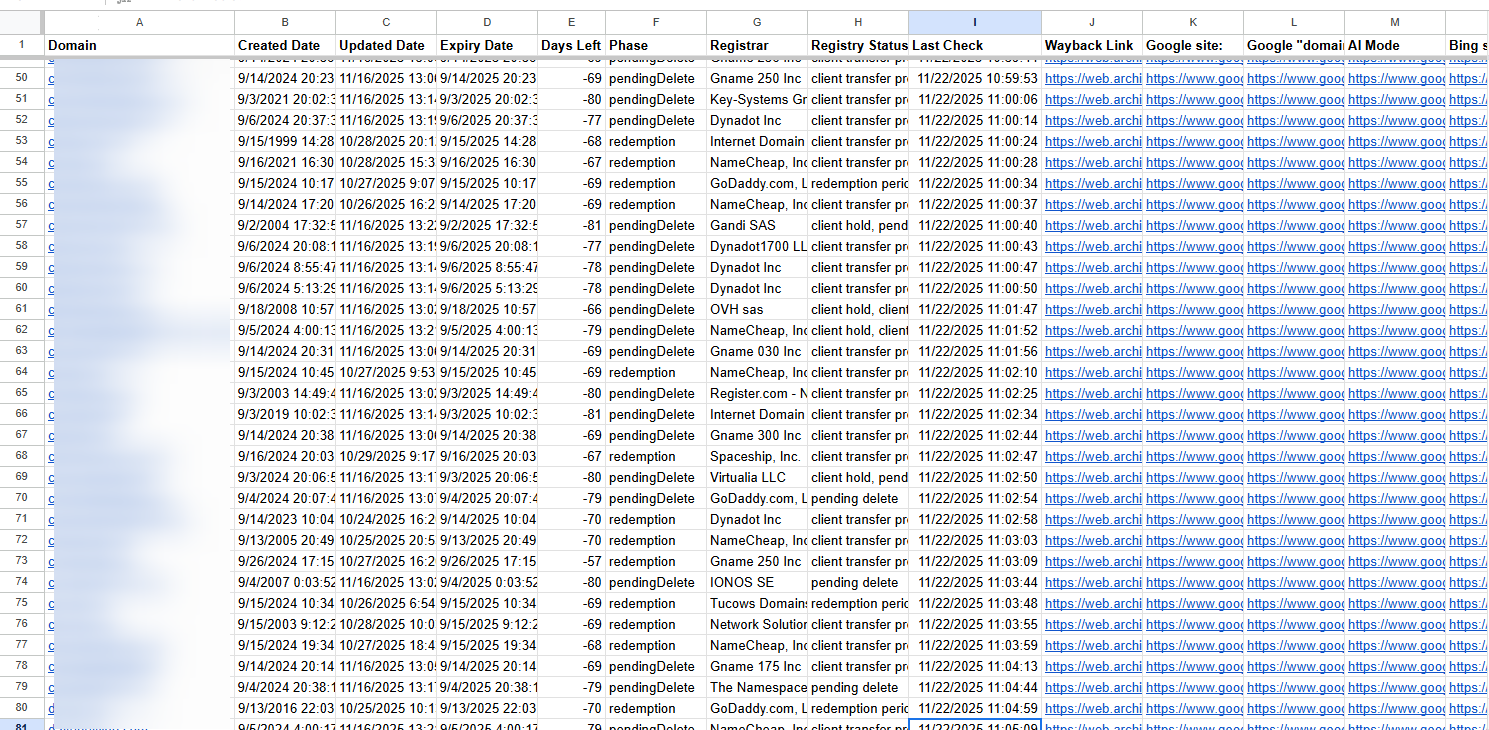Click the 'Registrar' header cell
The image size is (1489, 730).
click(757, 45)
